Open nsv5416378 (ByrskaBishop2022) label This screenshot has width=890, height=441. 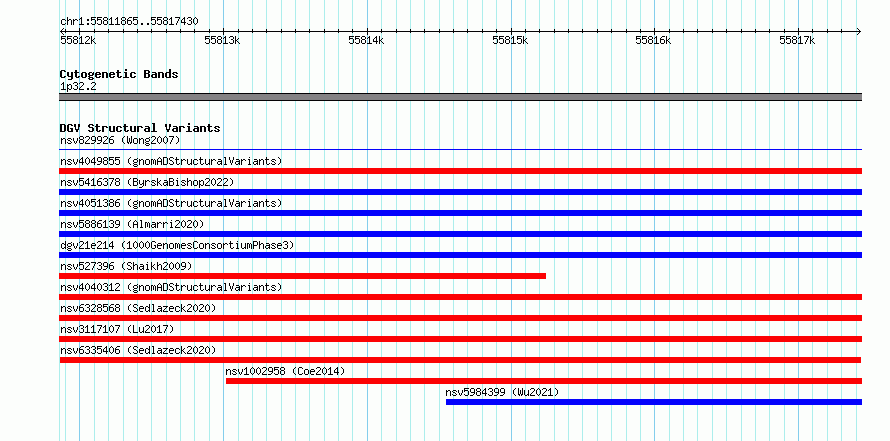coord(147,182)
